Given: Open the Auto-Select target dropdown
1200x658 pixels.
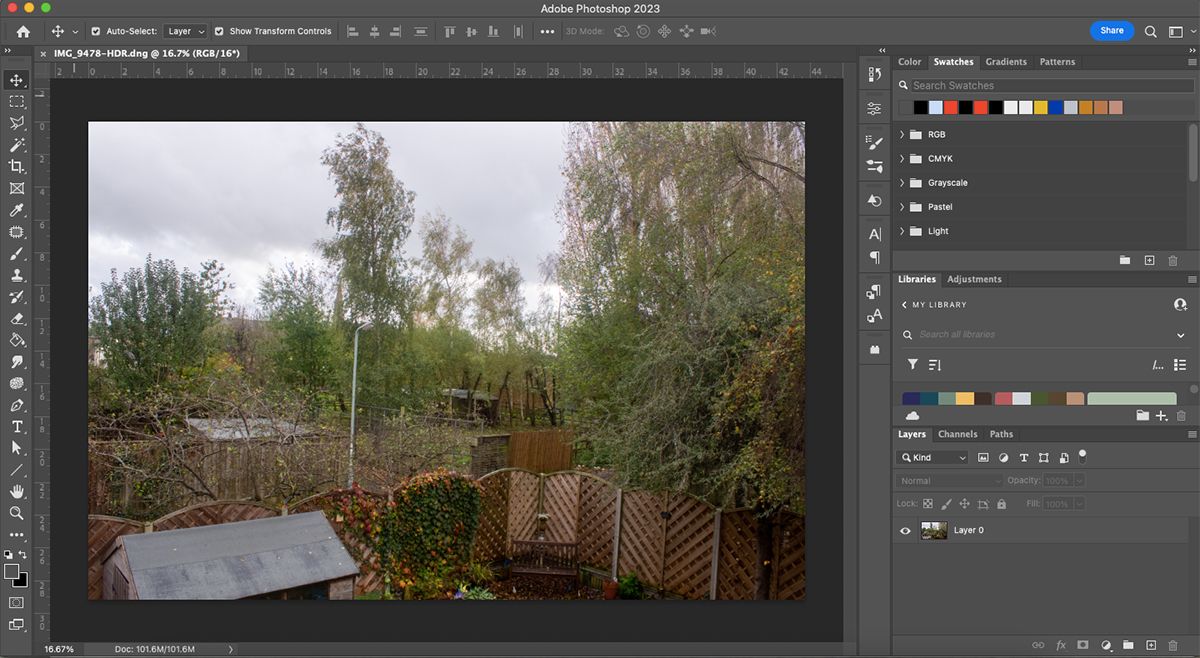Looking at the screenshot, I should pos(185,31).
